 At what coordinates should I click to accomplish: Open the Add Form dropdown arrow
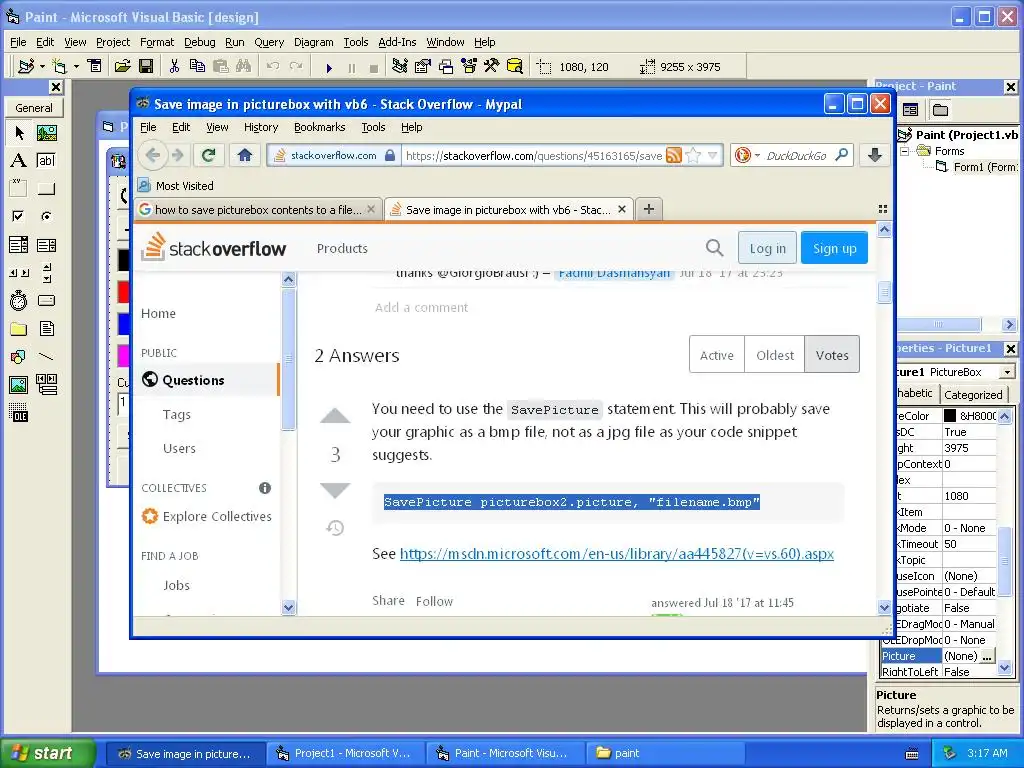(x=76, y=67)
